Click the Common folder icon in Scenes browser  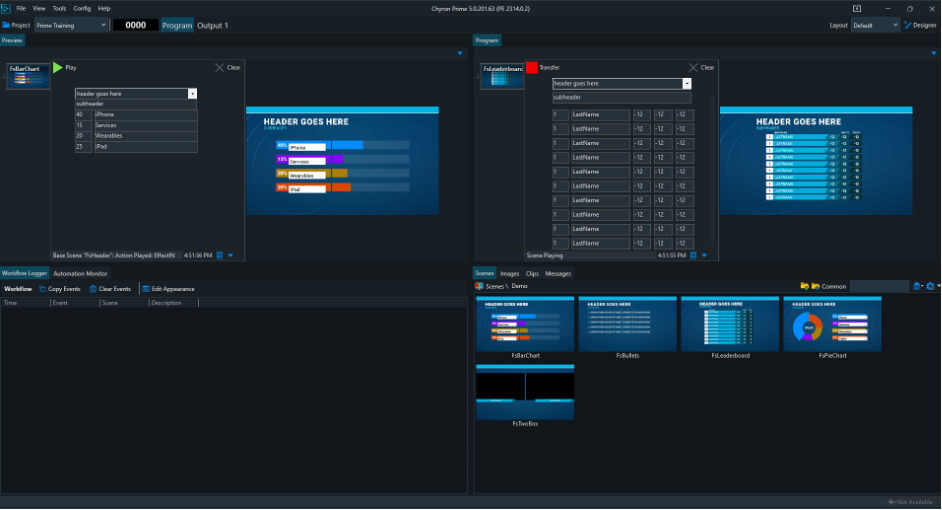tap(816, 286)
